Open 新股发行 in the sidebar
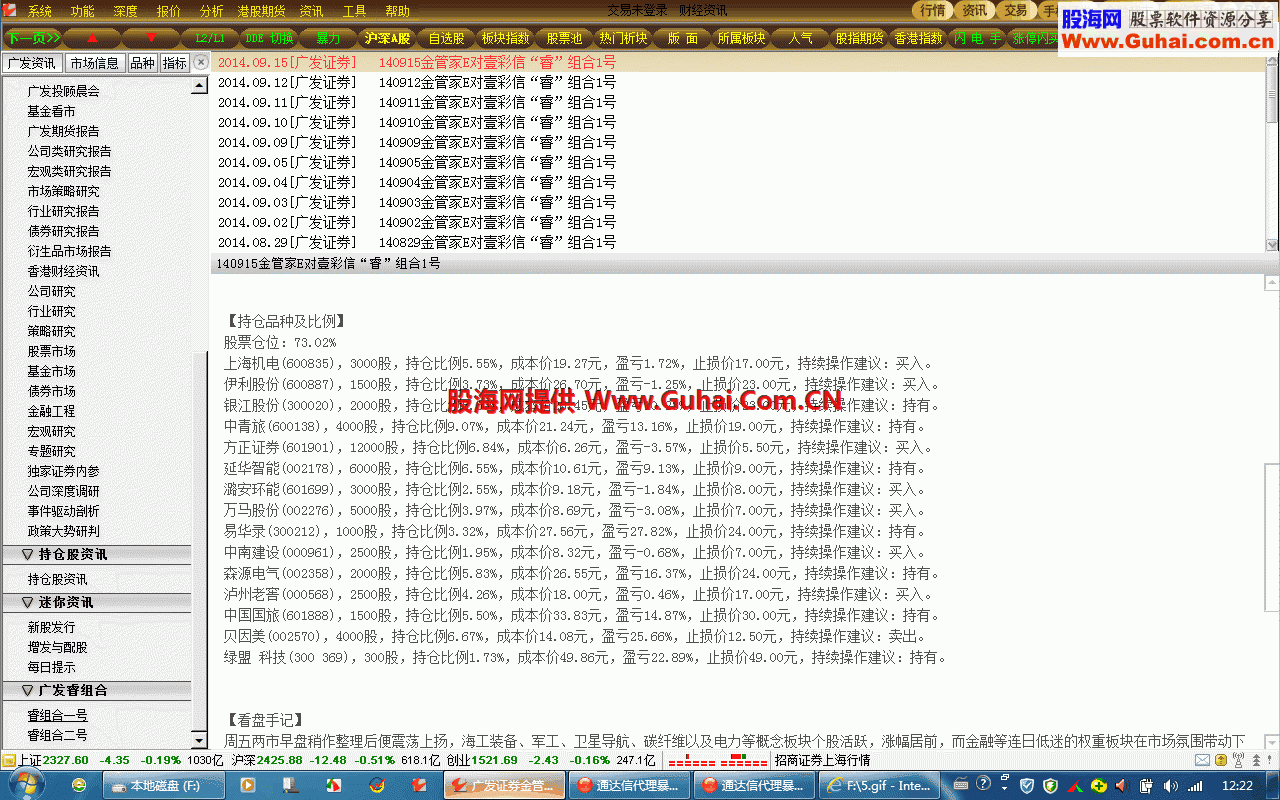The width and height of the screenshot is (1280, 800). [51, 627]
